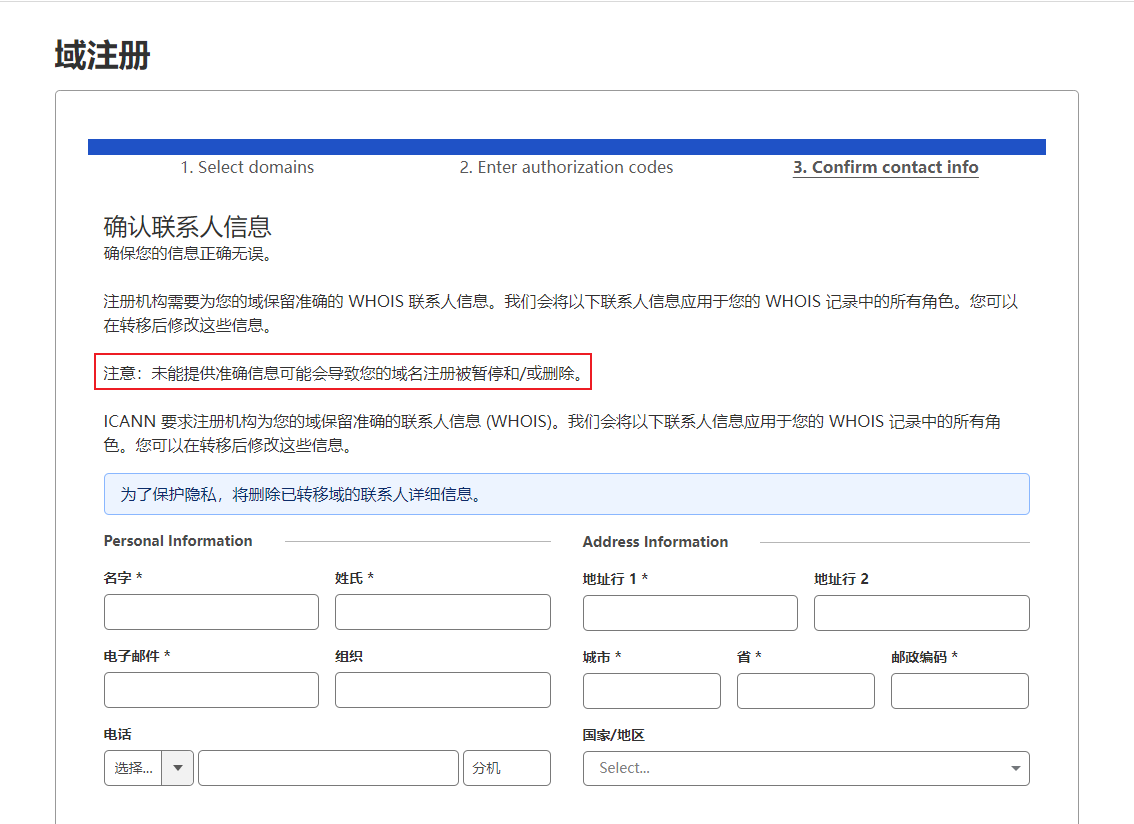Click the 域注册 page heading

point(102,56)
